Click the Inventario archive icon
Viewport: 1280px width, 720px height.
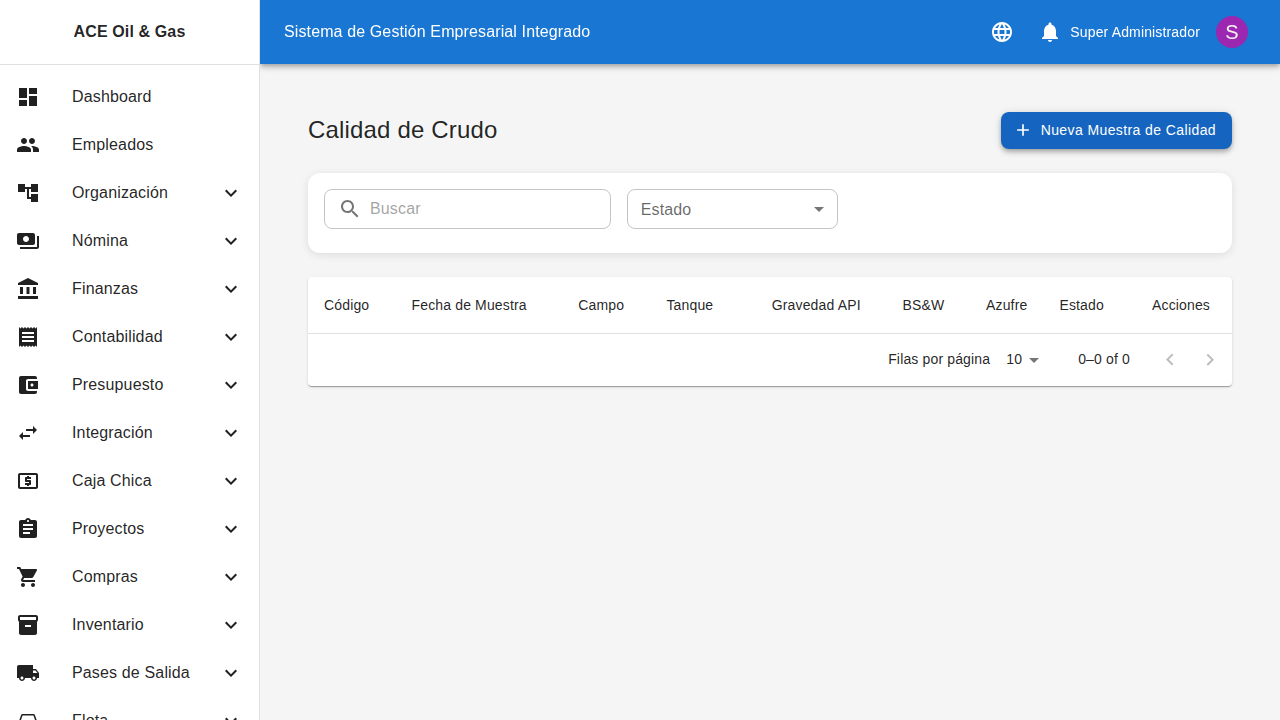coord(28,625)
